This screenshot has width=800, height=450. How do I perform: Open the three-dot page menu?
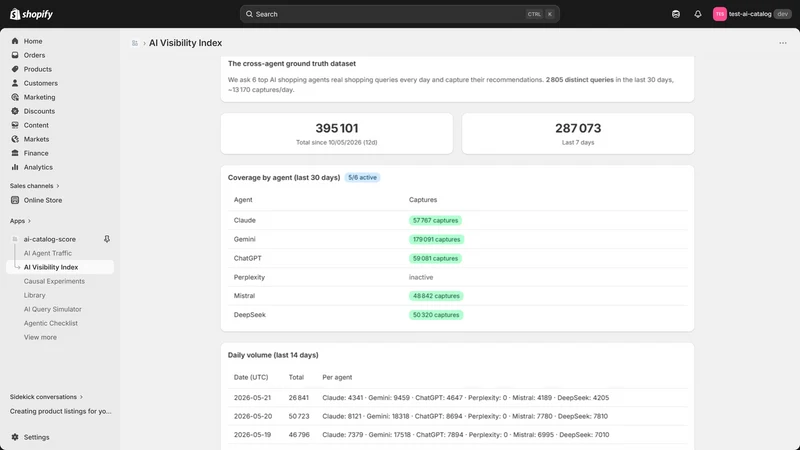(x=783, y=43)
